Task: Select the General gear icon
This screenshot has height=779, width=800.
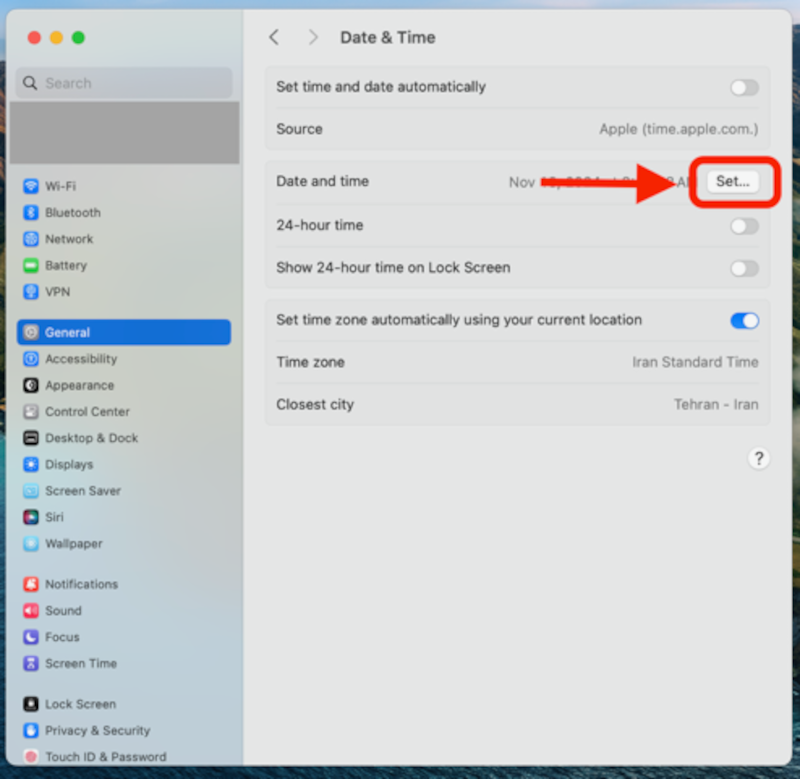Action: pyautogui.click(x=31, y=332)
